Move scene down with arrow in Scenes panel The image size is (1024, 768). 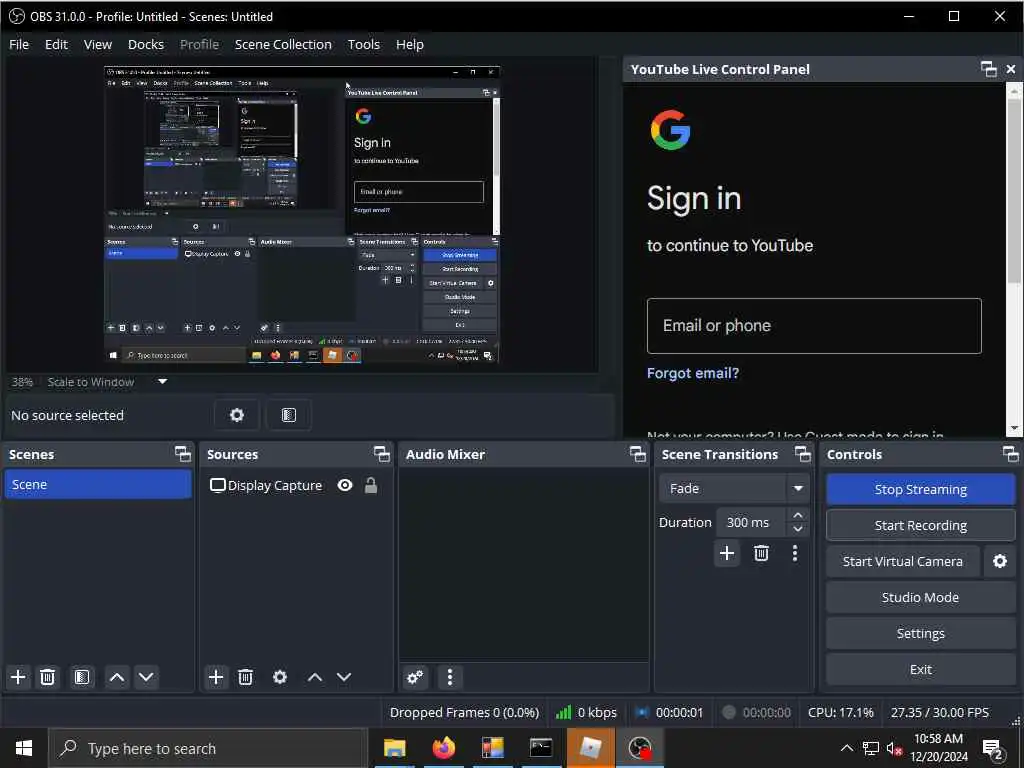pos(146,677)
